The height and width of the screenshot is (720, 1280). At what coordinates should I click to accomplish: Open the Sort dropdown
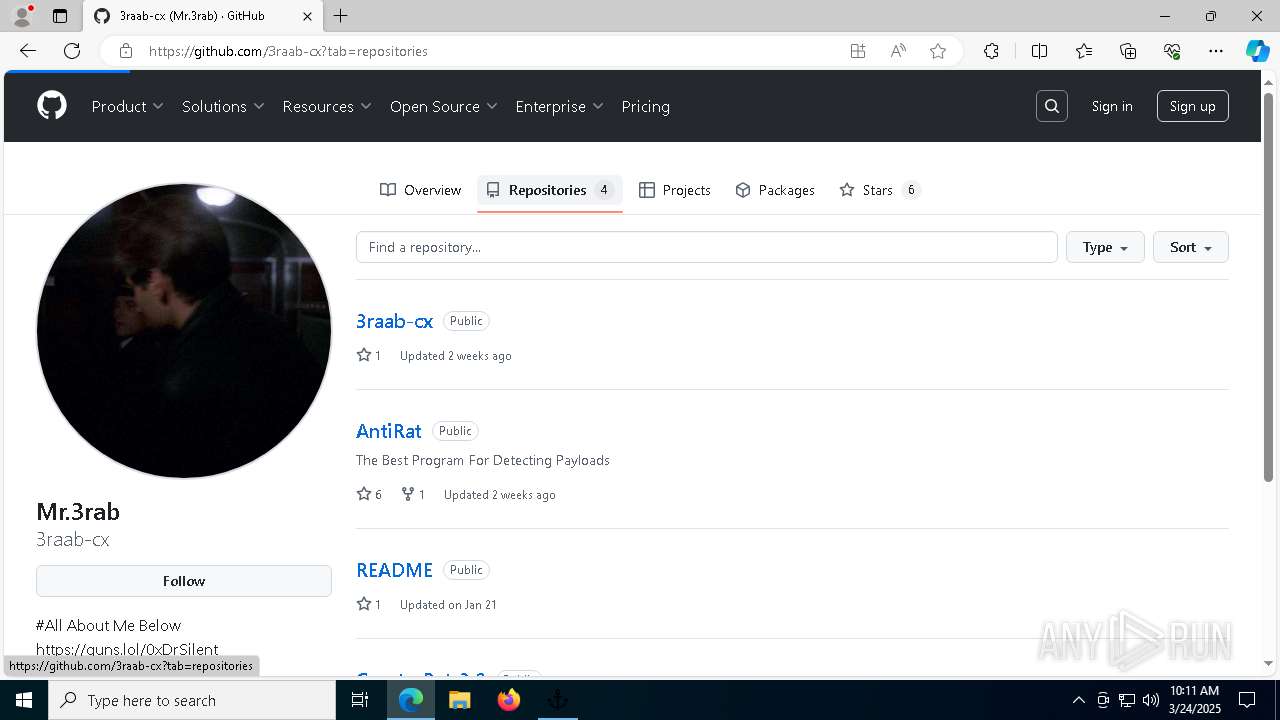(x=1191, y=247)
